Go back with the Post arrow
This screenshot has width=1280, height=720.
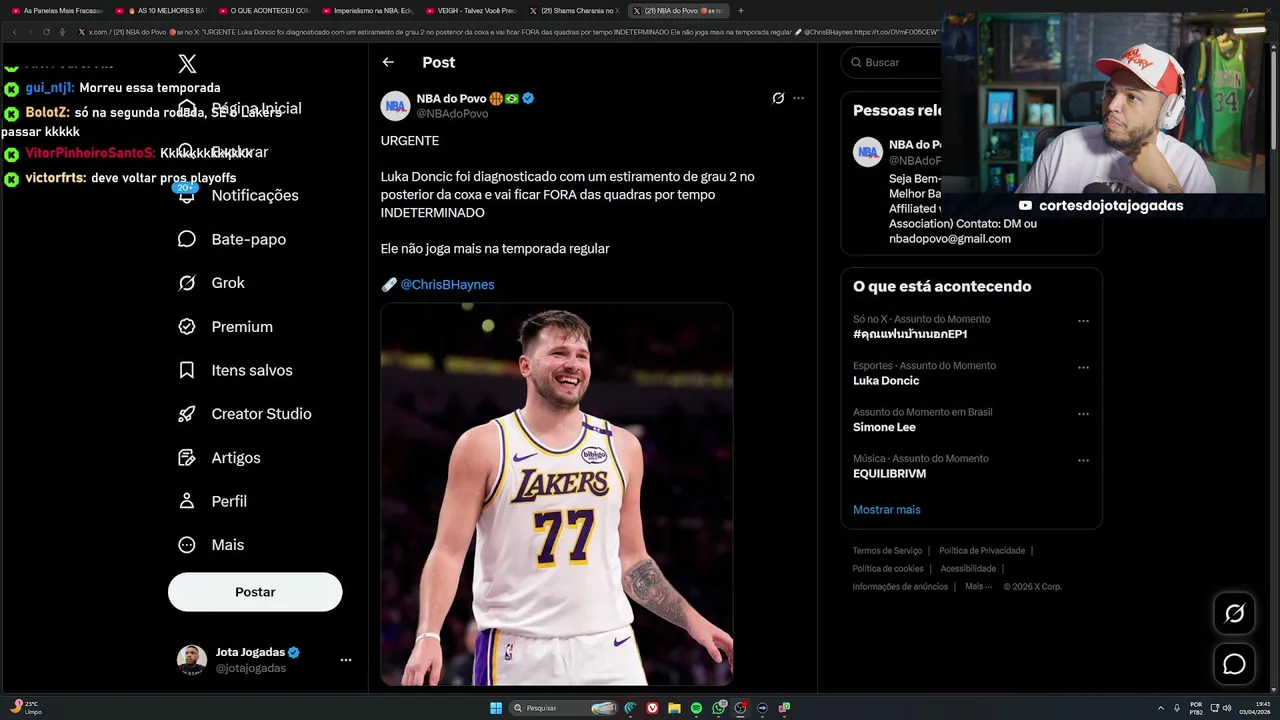coord(388,62)
